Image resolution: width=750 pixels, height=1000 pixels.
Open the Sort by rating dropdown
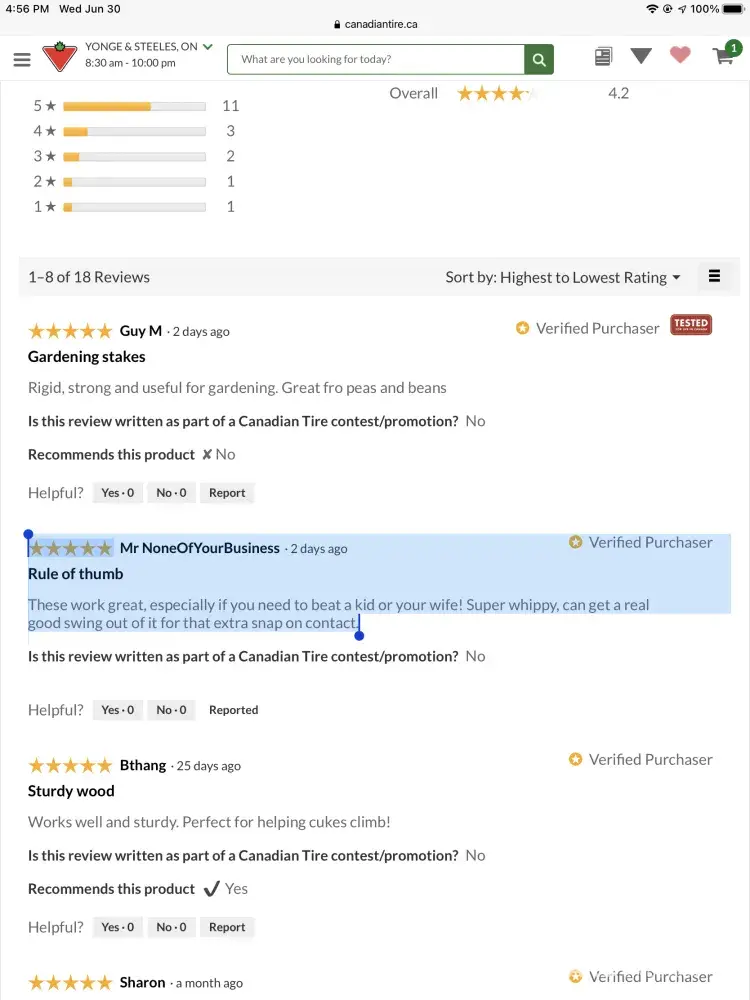[562, 277]
